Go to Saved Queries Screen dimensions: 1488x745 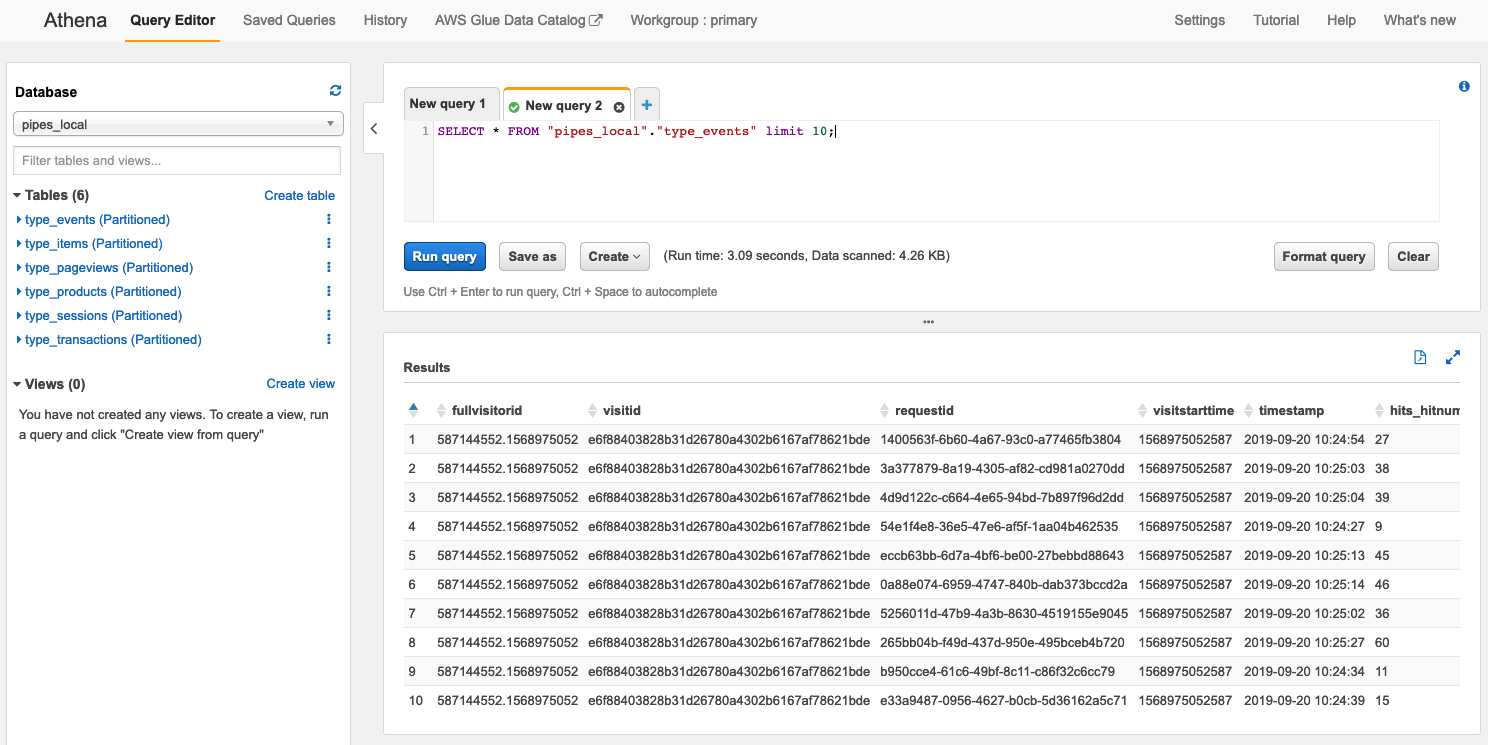click(289, 20)
